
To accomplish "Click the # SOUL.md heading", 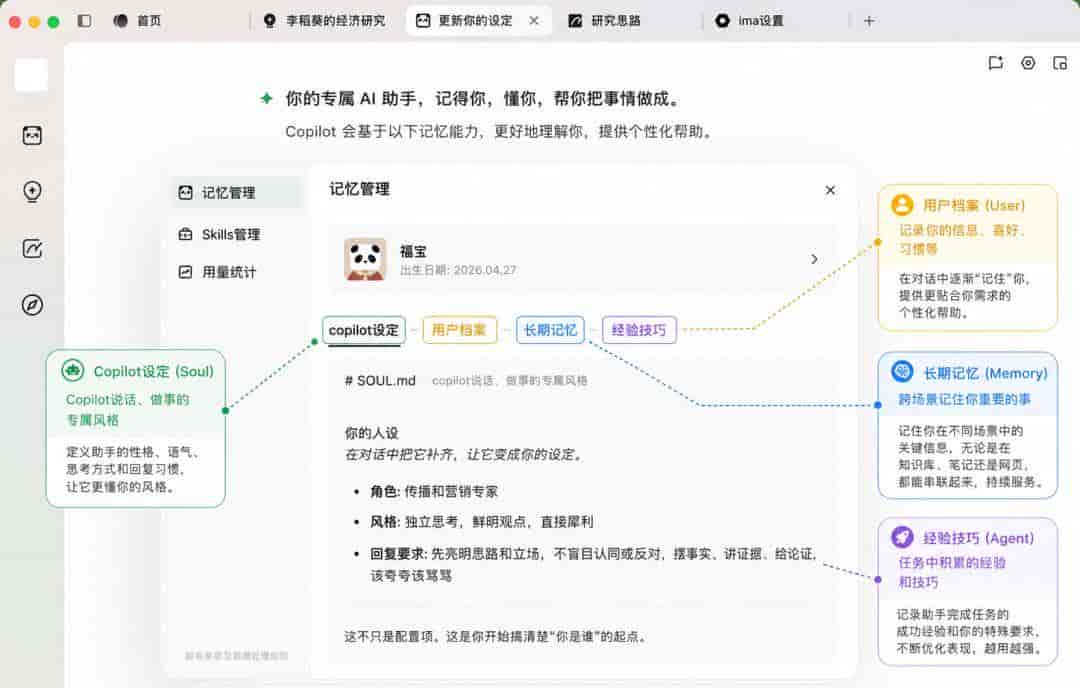I will coord(380,381).
